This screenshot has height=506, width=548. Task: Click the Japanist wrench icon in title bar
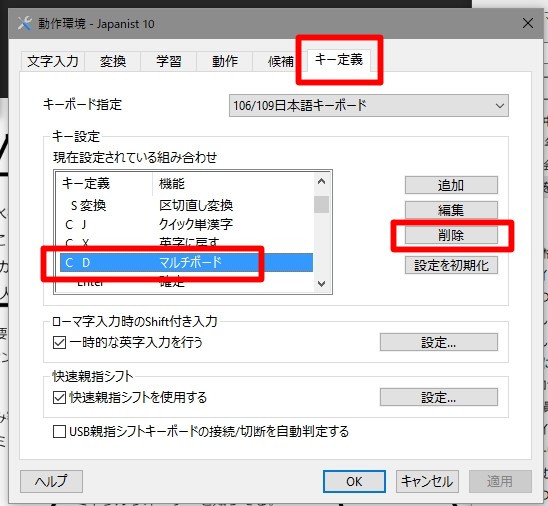coord(24,23)
